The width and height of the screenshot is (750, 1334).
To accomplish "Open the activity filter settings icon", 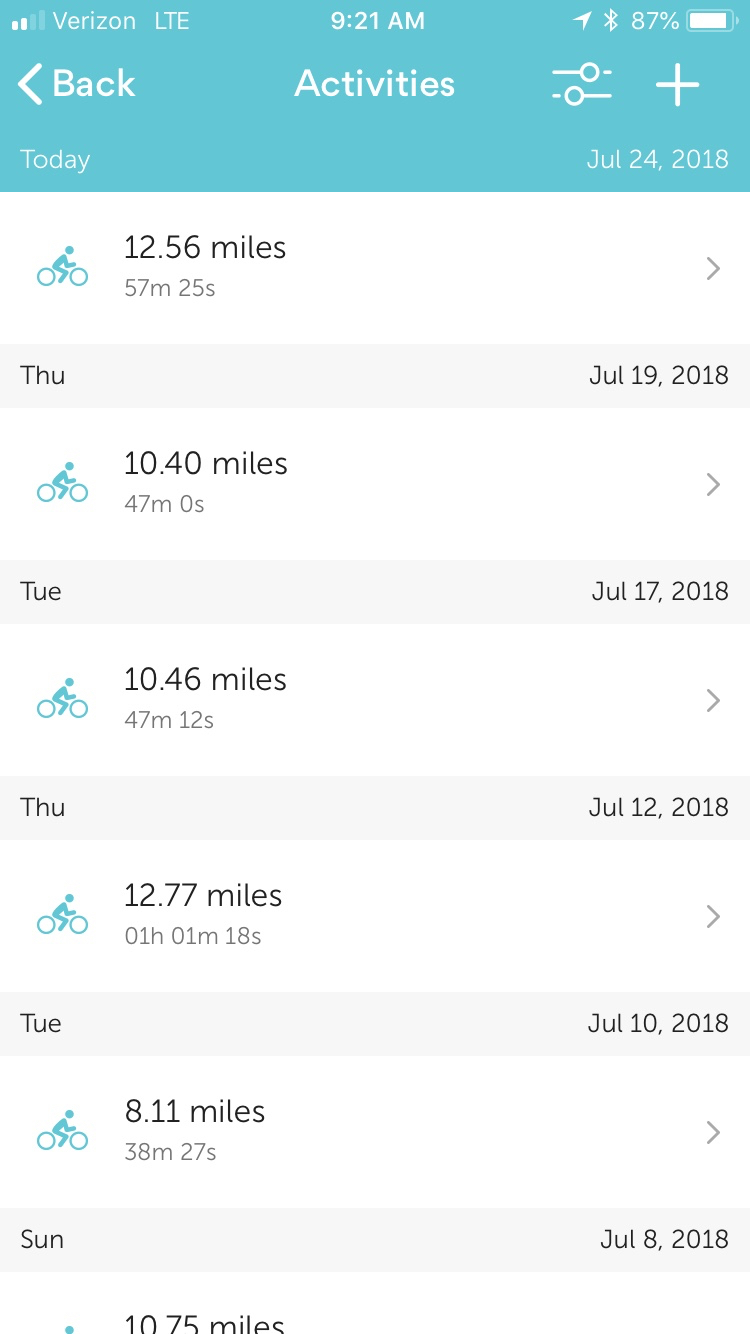I will click(x=581, y=85).
